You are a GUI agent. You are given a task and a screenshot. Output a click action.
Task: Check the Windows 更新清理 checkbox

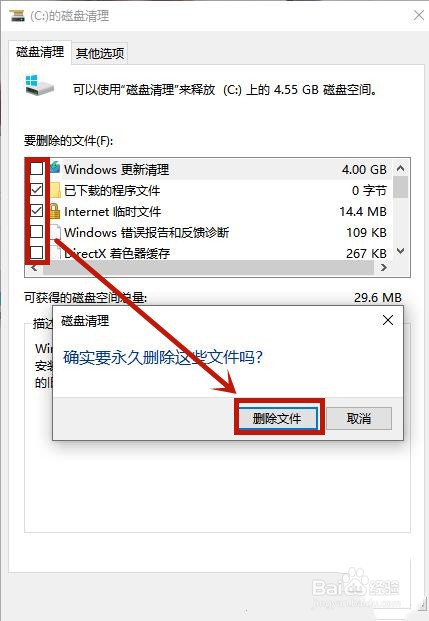pos(37,169)
